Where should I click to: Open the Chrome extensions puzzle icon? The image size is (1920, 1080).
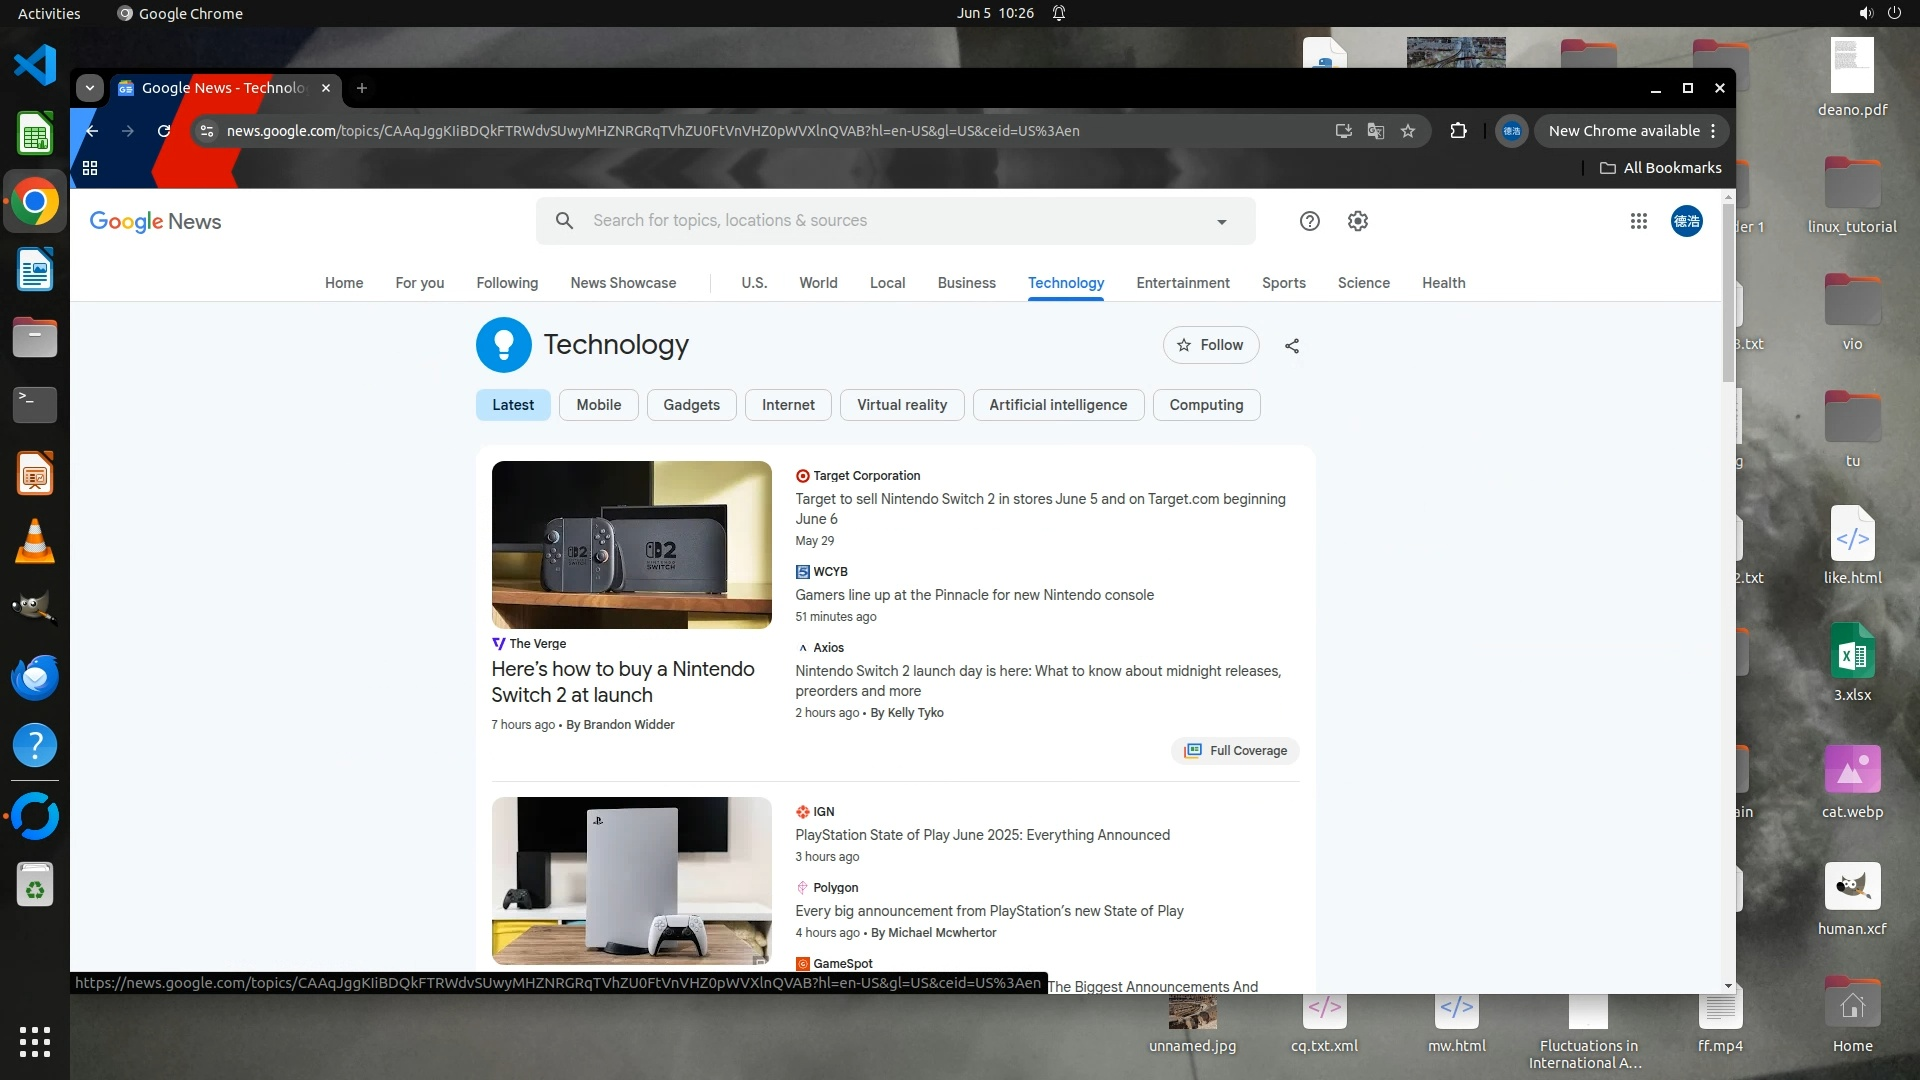[x=1458, y=131]
